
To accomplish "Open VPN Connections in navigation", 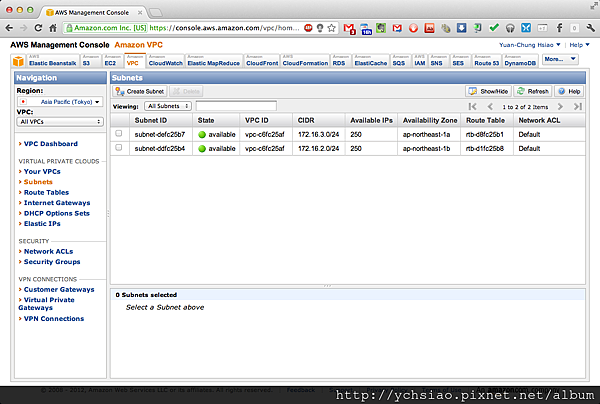I will point(54,318).
